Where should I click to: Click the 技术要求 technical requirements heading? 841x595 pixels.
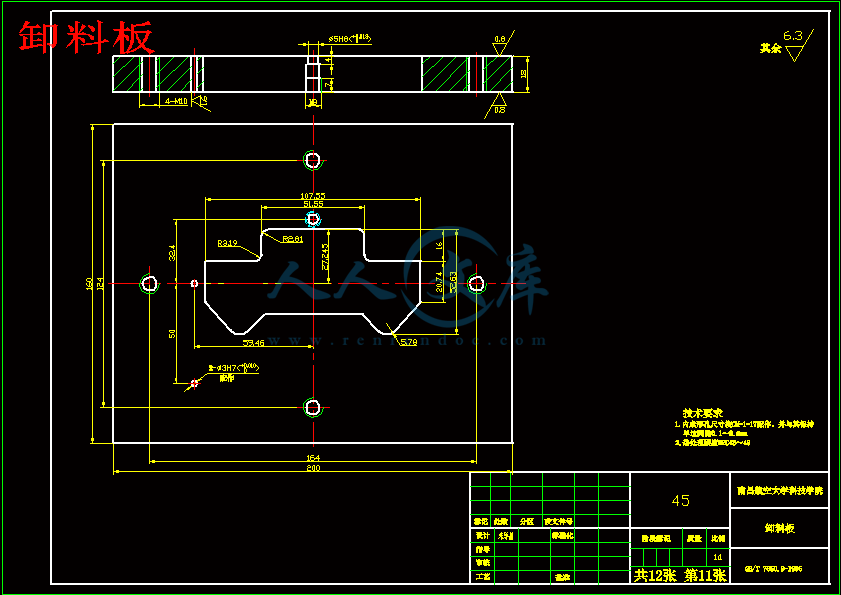pyautogui.click(x=703, y=413)
